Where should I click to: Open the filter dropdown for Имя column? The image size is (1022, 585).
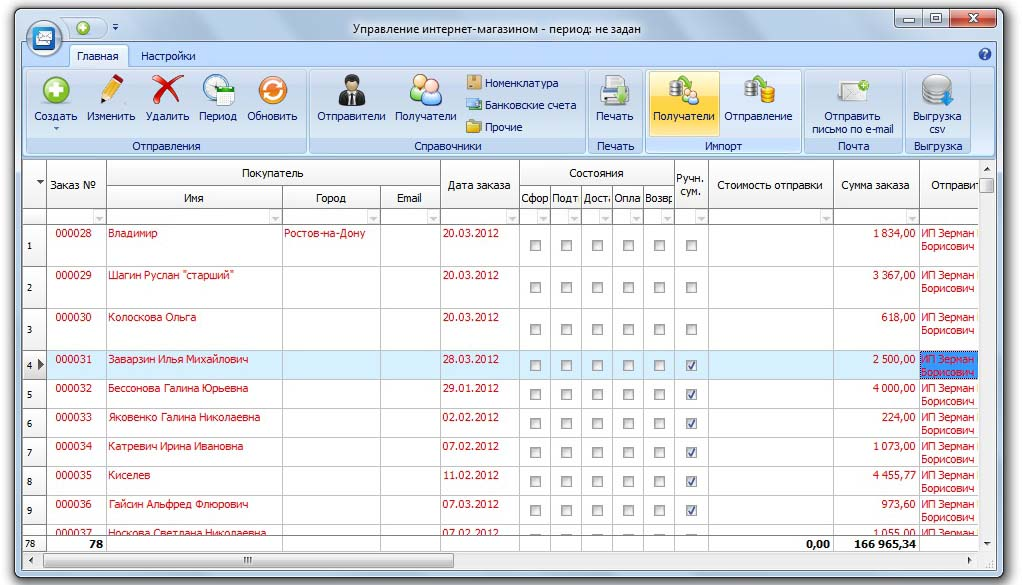275,218
